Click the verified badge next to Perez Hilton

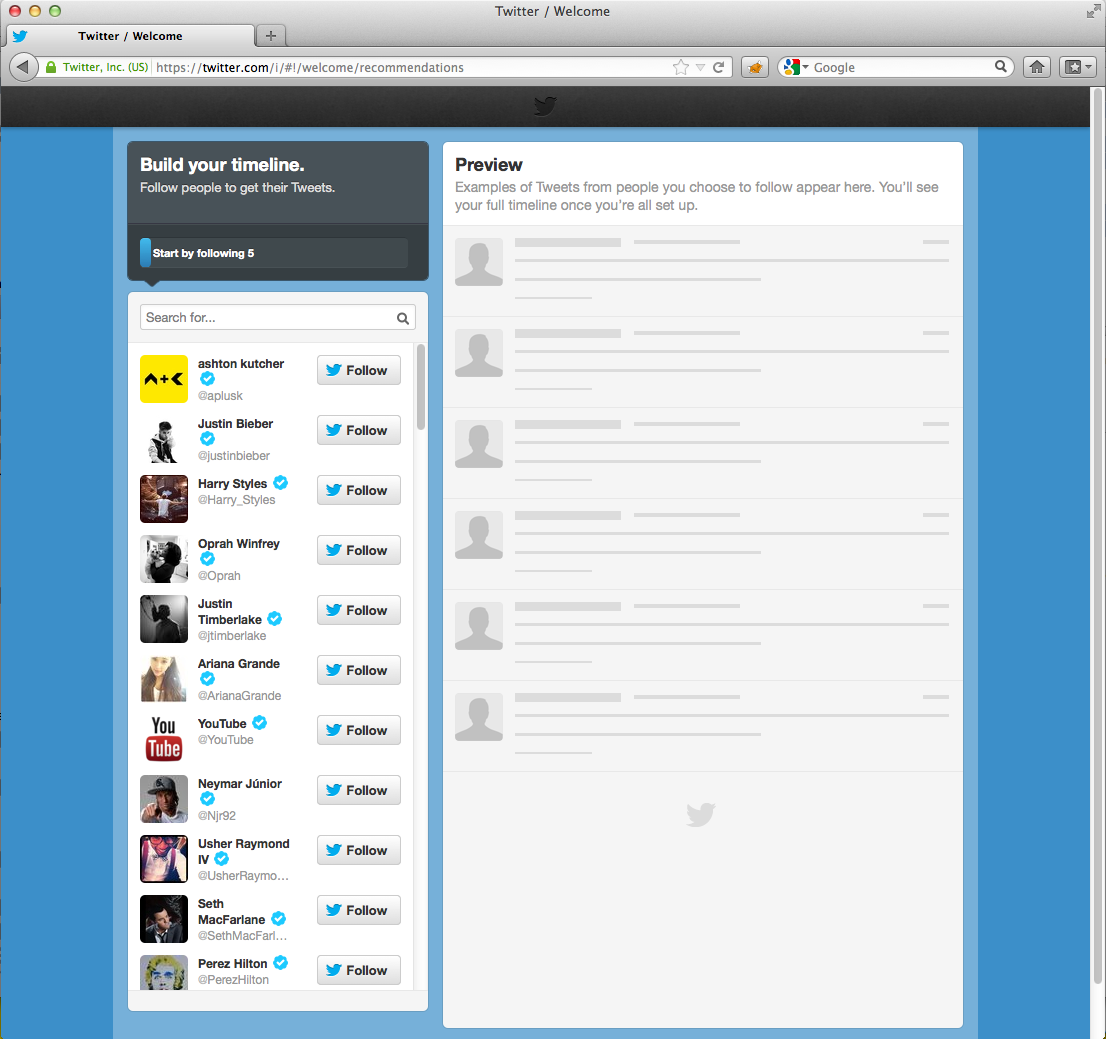[x=281, y=963]
